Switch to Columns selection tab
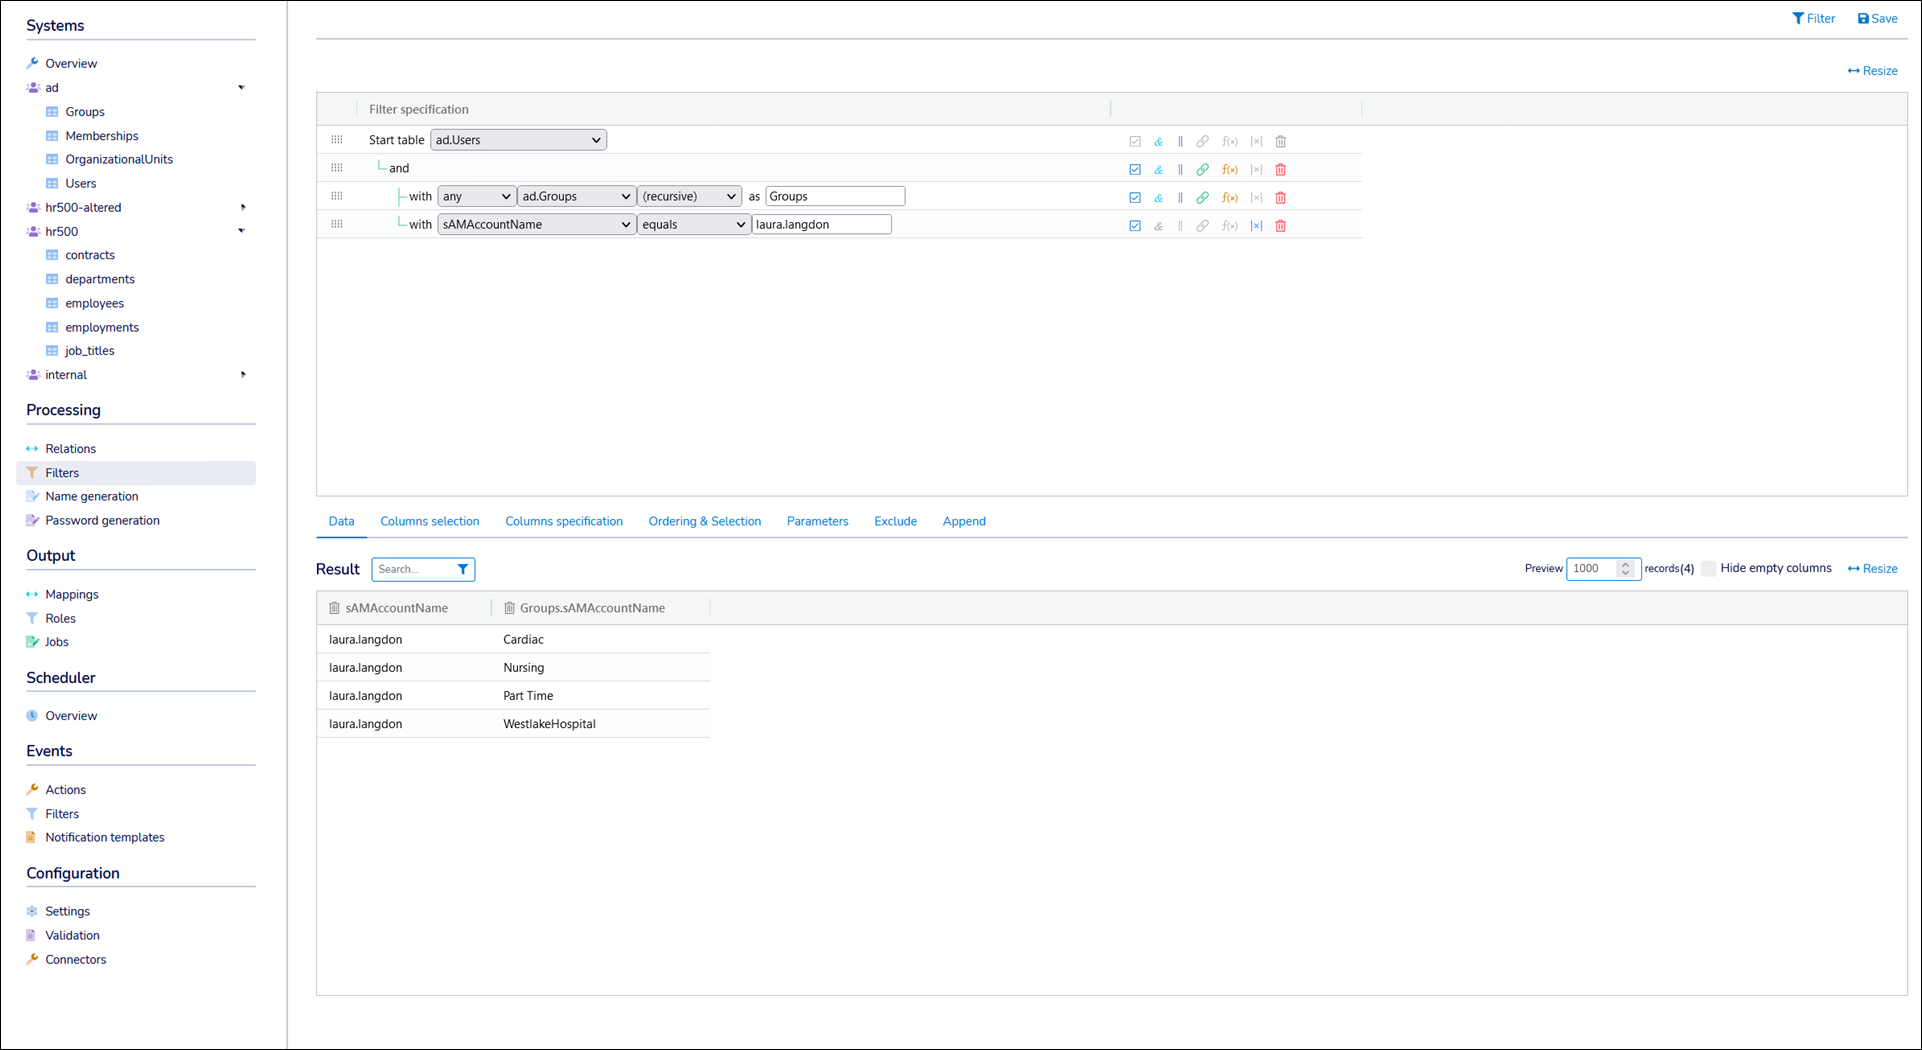Image resolution: width=1922 pixels, height=1050 pixels. tap(429, 521)
